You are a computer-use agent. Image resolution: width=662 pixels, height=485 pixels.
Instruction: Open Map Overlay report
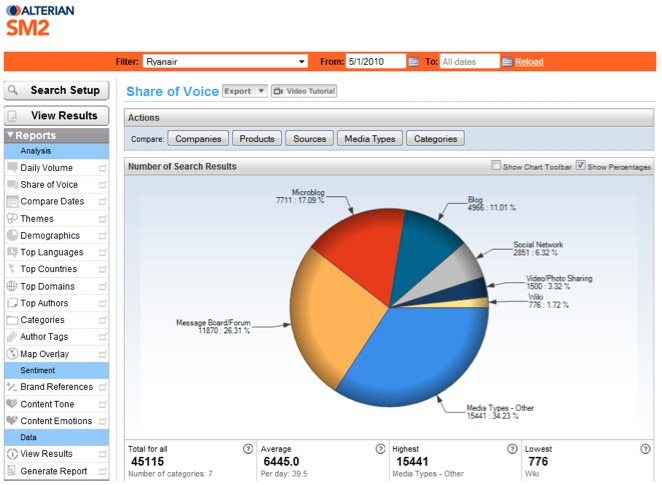click(44, 354)
